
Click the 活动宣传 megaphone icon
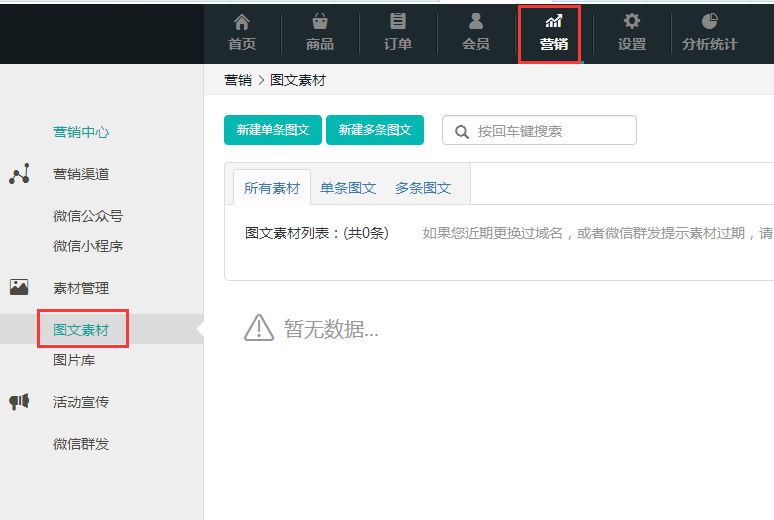tap(19, 401)
